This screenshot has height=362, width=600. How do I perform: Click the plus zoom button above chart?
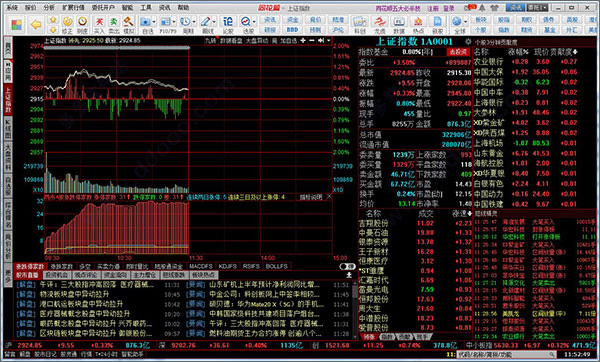click(x=303, y=40)
